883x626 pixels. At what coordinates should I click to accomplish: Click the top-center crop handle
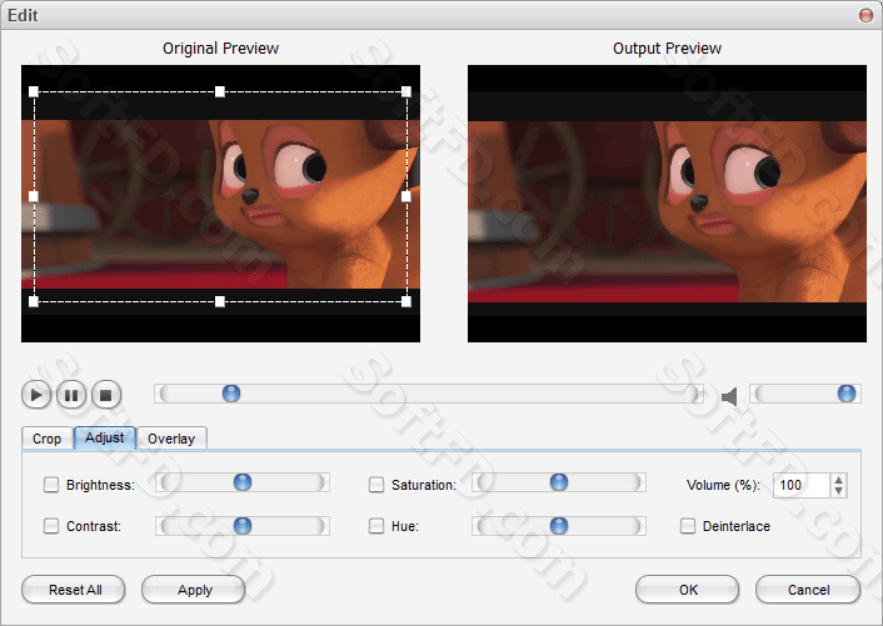coord(220,92)
